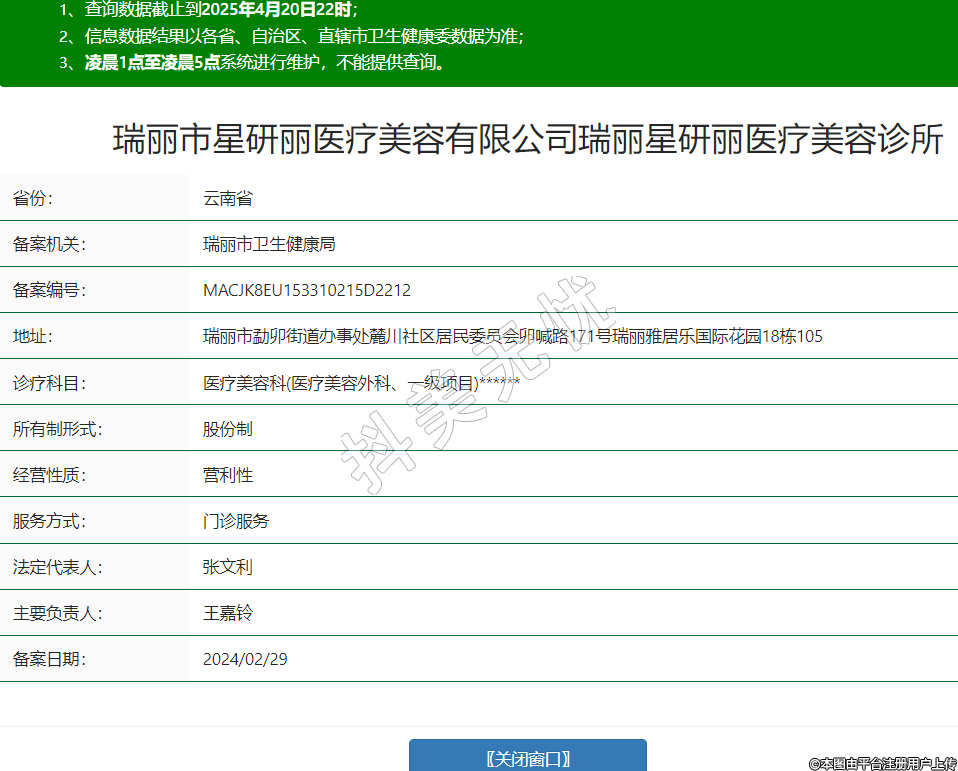958x771 pixels.
Task: Click the 〖关闭窗口〗 close window button
Action: [x=527, y=757]
